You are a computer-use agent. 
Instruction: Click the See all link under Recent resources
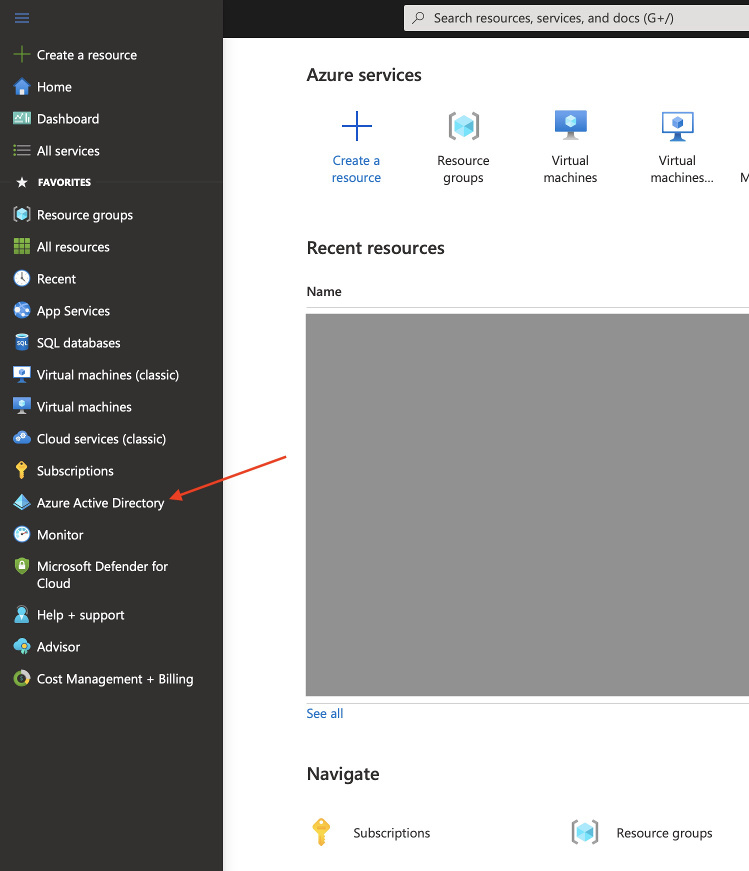[325, 713]
